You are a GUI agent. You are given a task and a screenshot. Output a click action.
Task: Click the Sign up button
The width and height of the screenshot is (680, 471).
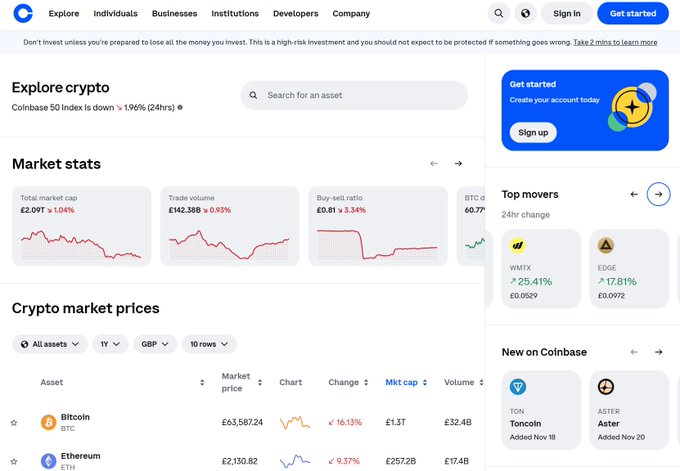pos(533,132)
